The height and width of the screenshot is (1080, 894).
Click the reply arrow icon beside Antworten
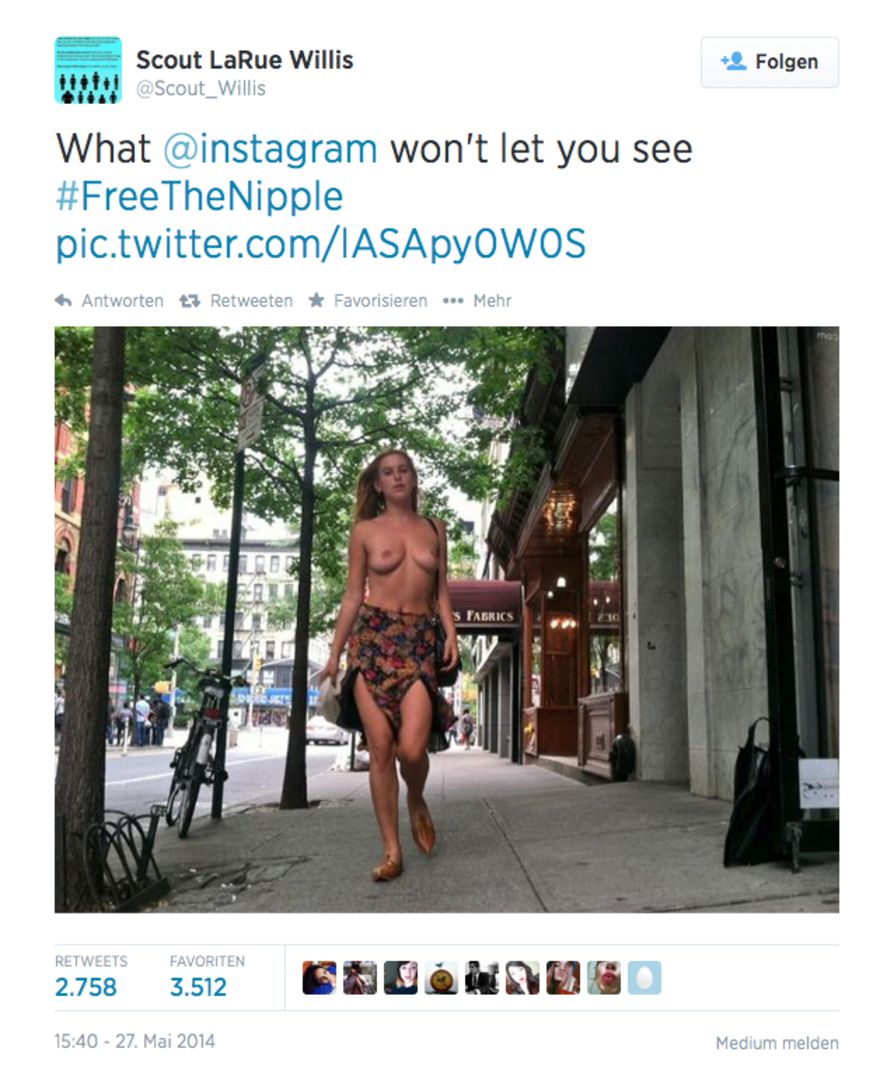pyautogui.click(x=64, y=301)
